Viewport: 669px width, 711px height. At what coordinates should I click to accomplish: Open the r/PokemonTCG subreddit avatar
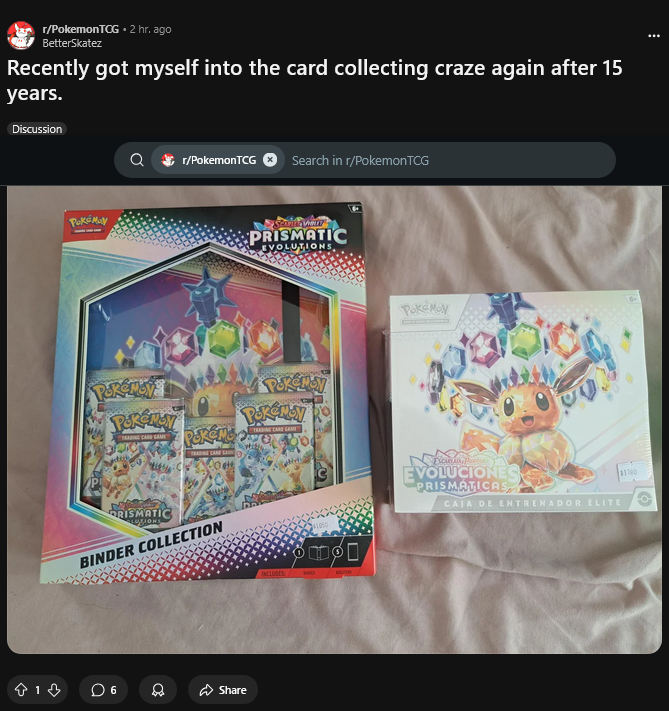click(x=21, y=35)
